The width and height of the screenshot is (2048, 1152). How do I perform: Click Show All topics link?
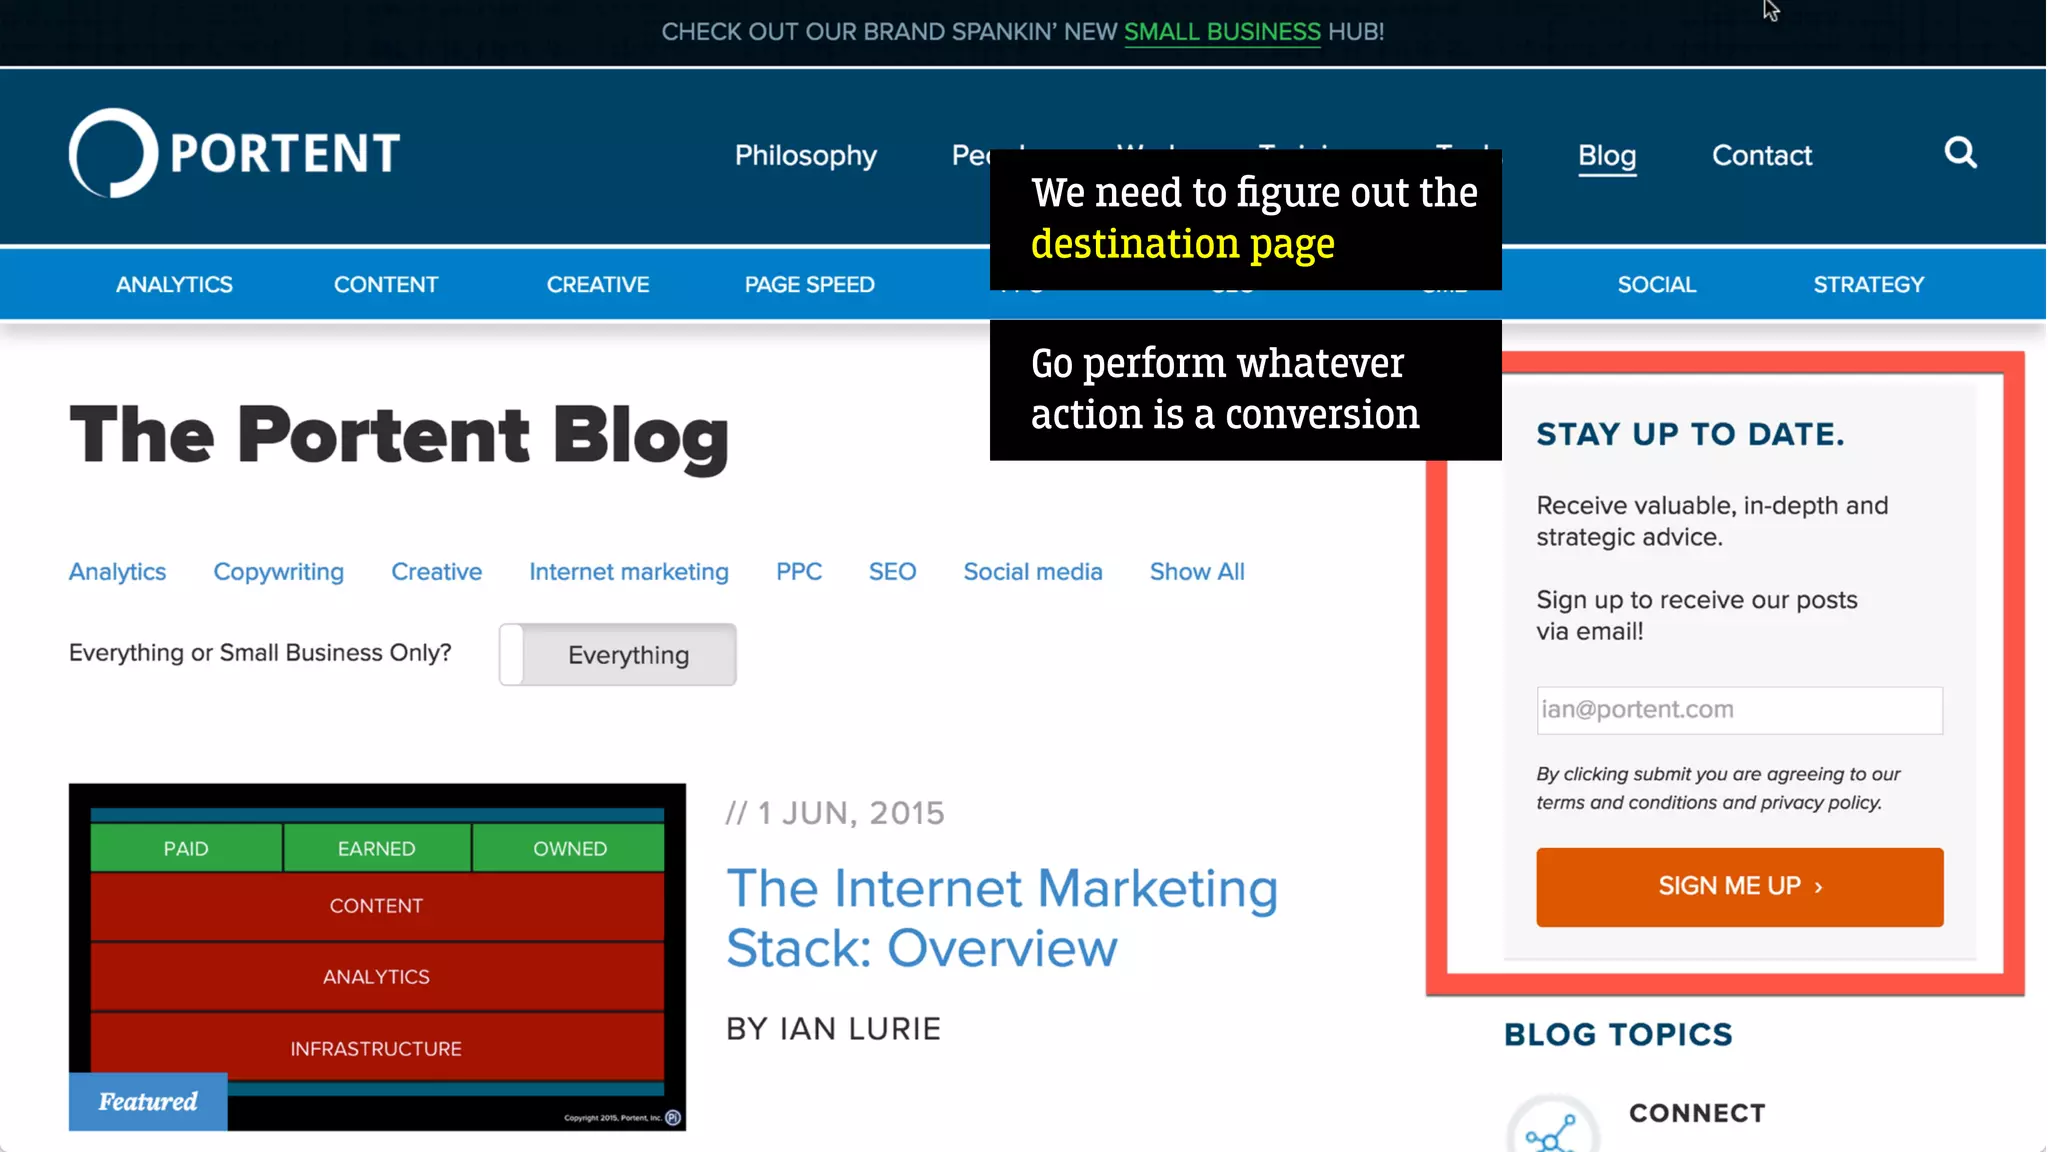coord(1197,572)
